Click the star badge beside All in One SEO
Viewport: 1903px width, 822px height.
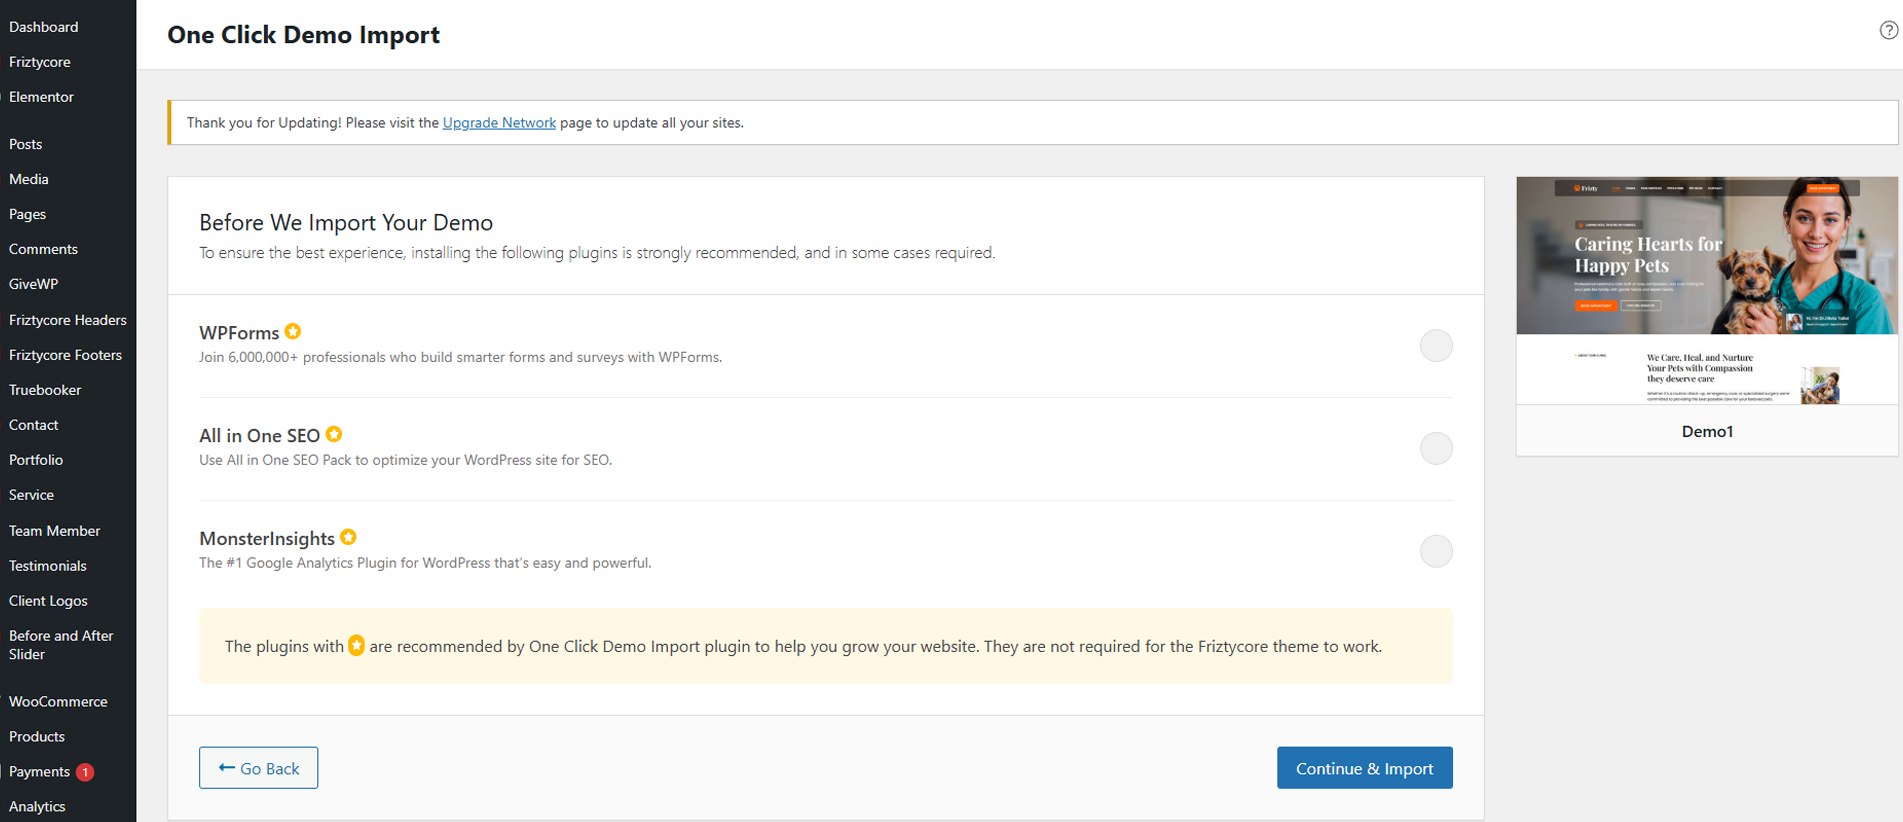[334, 434]
